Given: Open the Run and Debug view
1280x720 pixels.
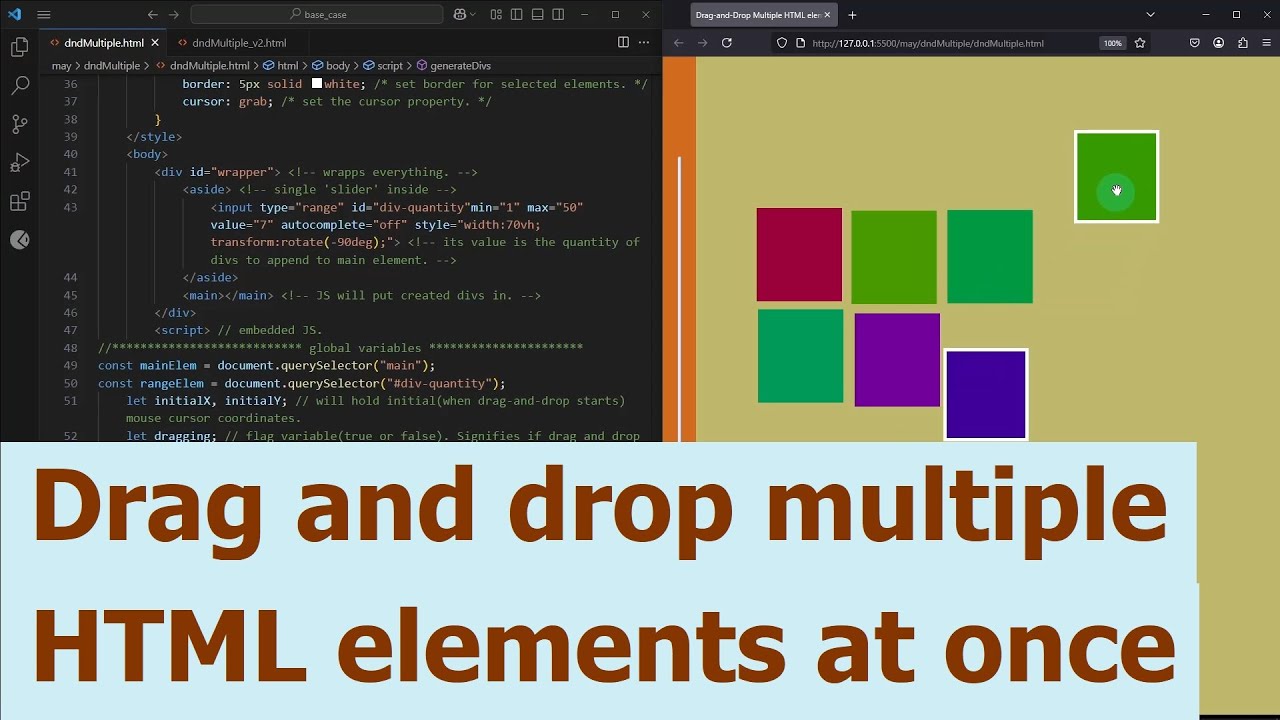Looking at the screenshot, I should (x=19, y=163).
